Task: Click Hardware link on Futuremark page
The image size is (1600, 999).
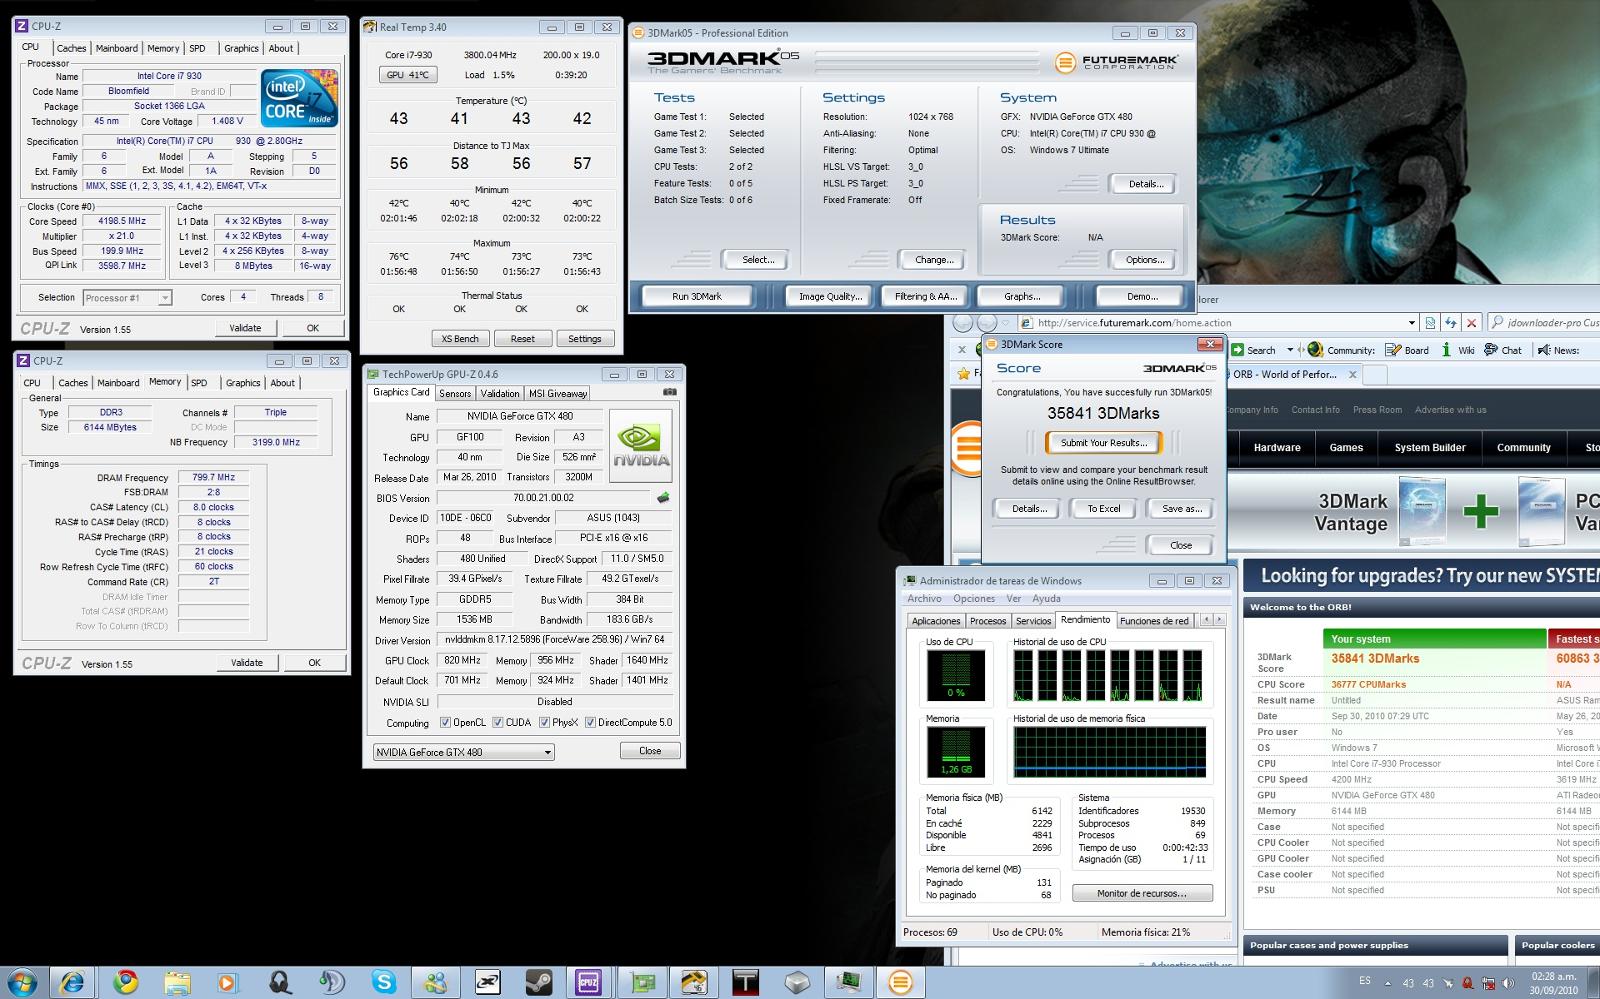Action: point(1277,447)
